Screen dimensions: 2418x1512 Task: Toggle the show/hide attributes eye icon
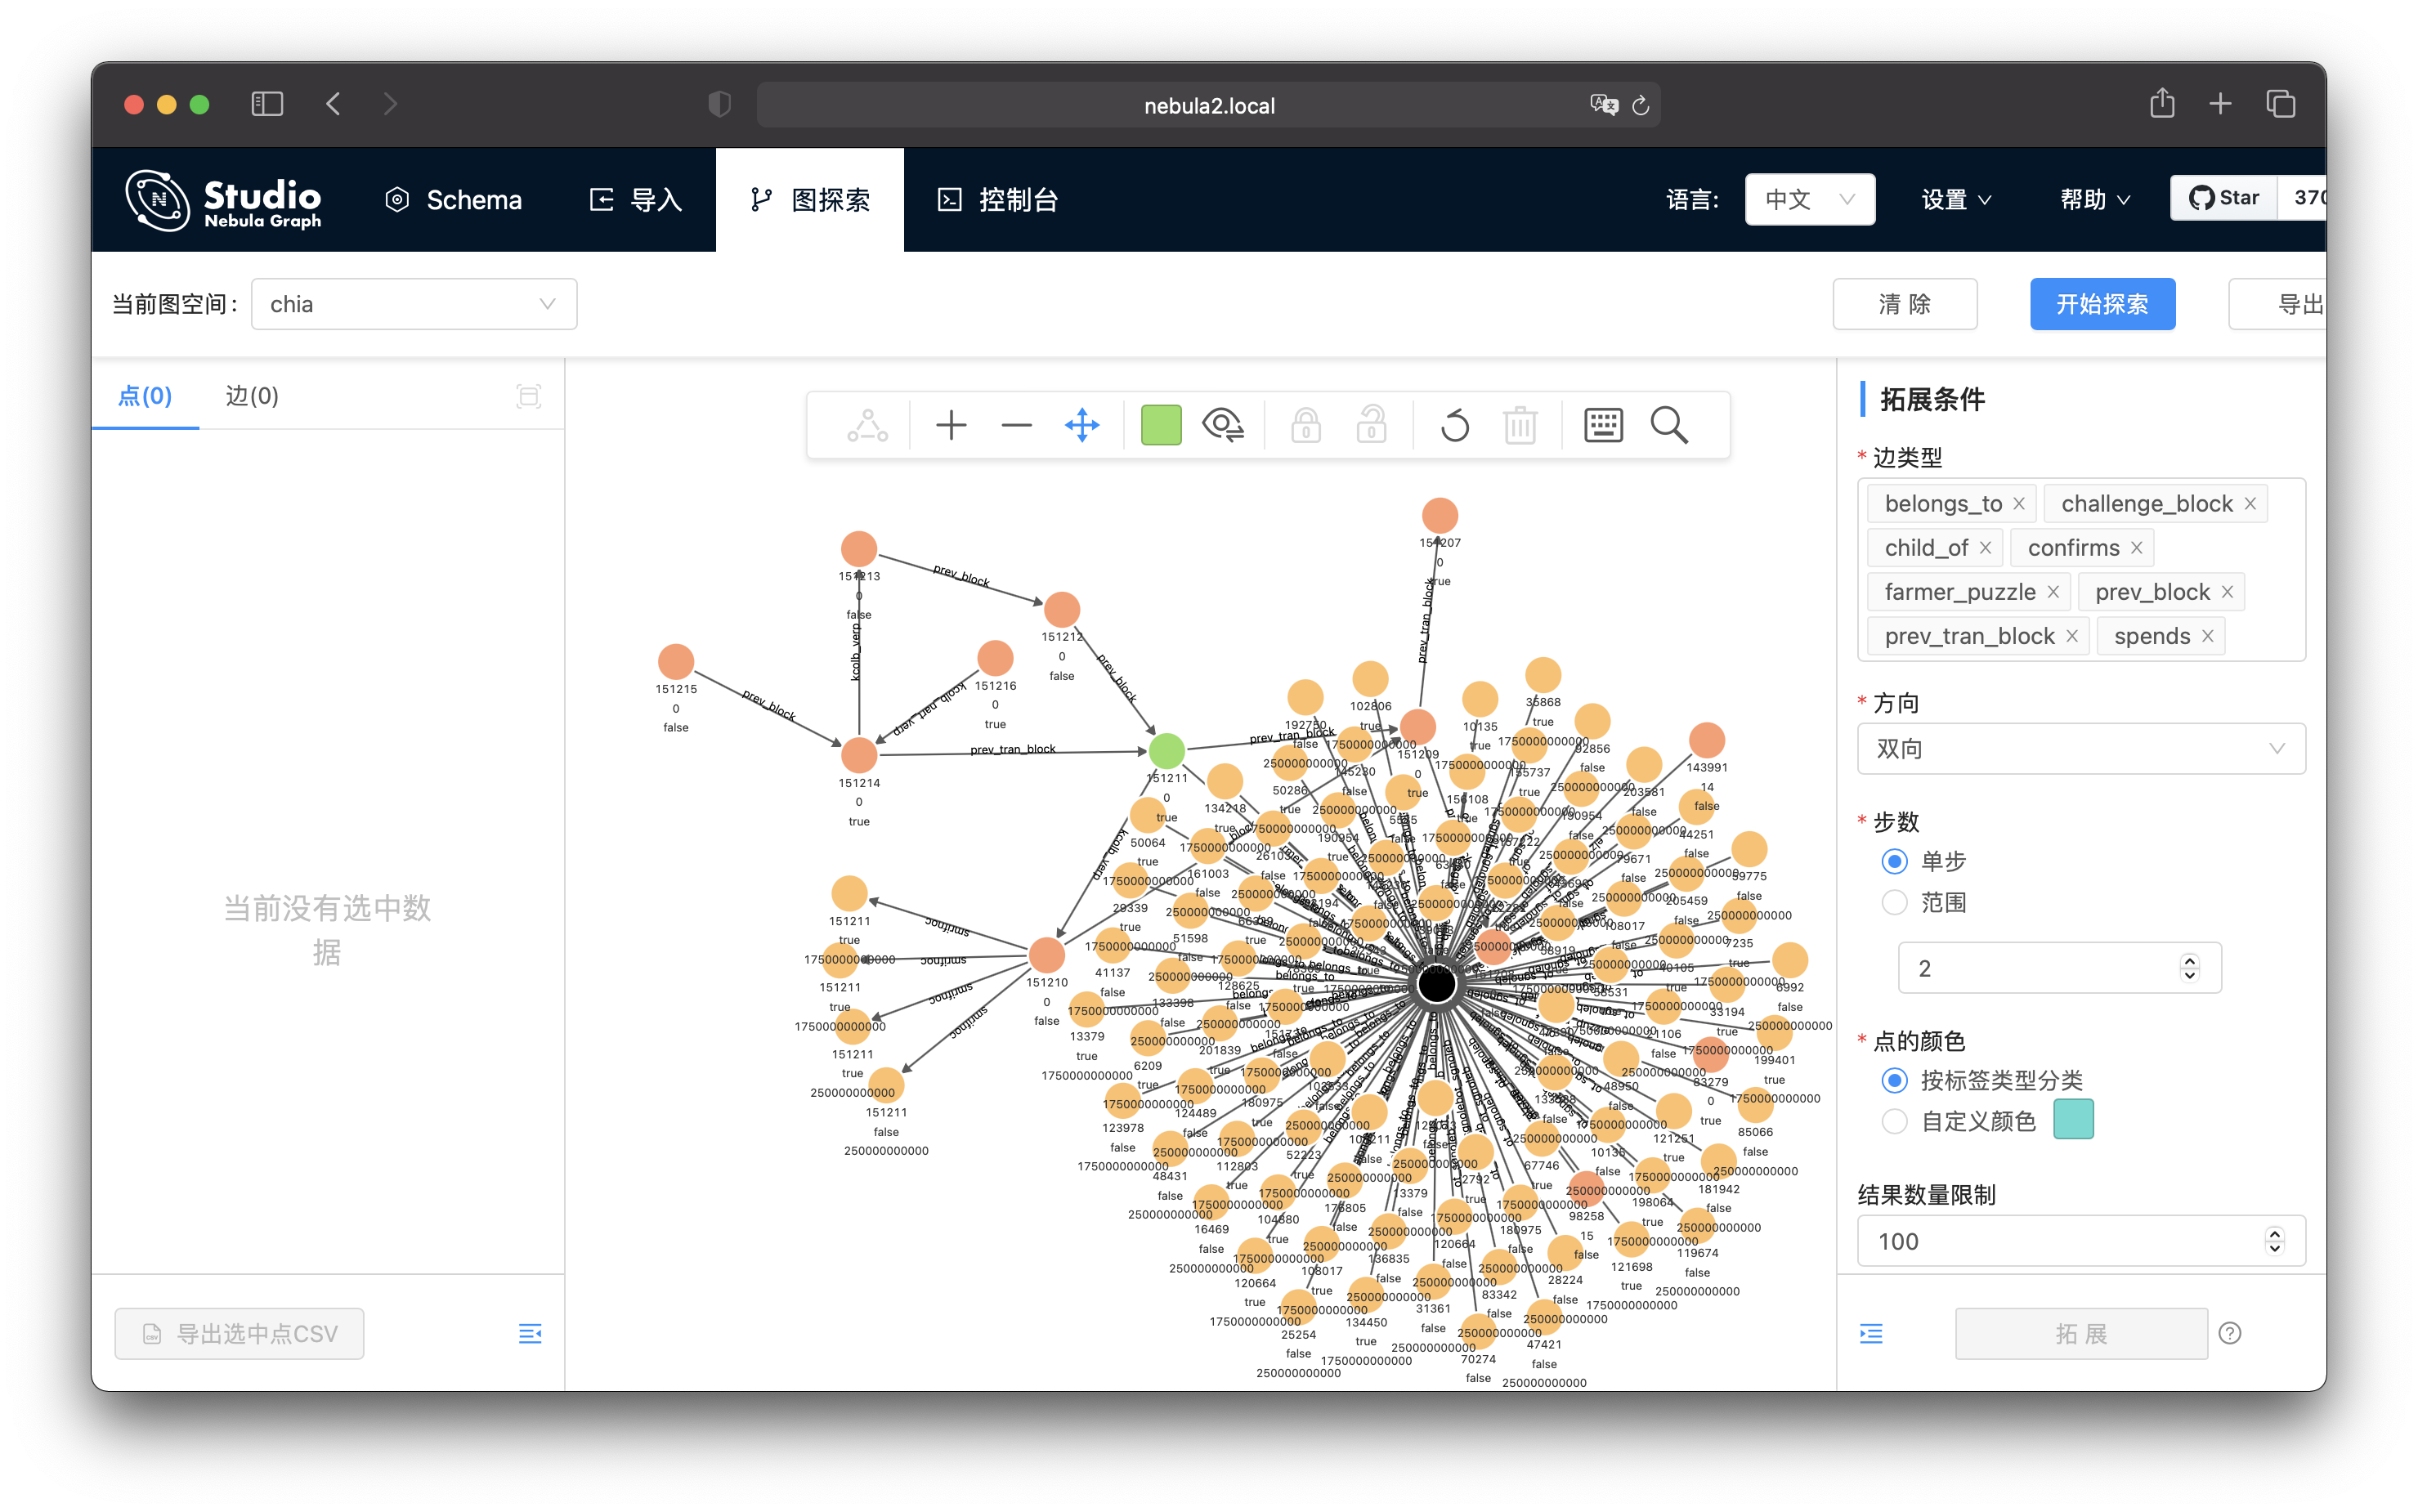pos(1223,425)
